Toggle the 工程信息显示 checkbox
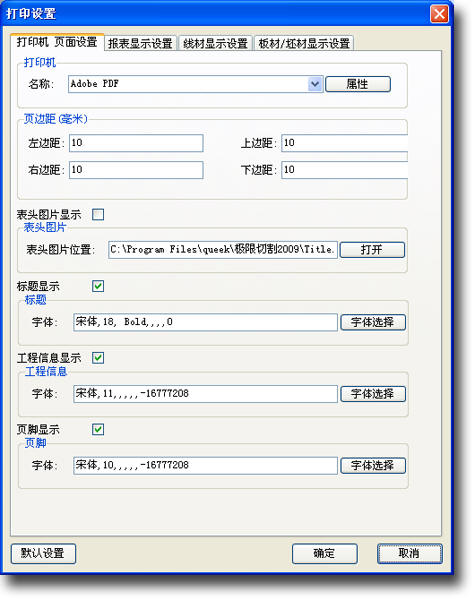 click(x=98, y=358)
